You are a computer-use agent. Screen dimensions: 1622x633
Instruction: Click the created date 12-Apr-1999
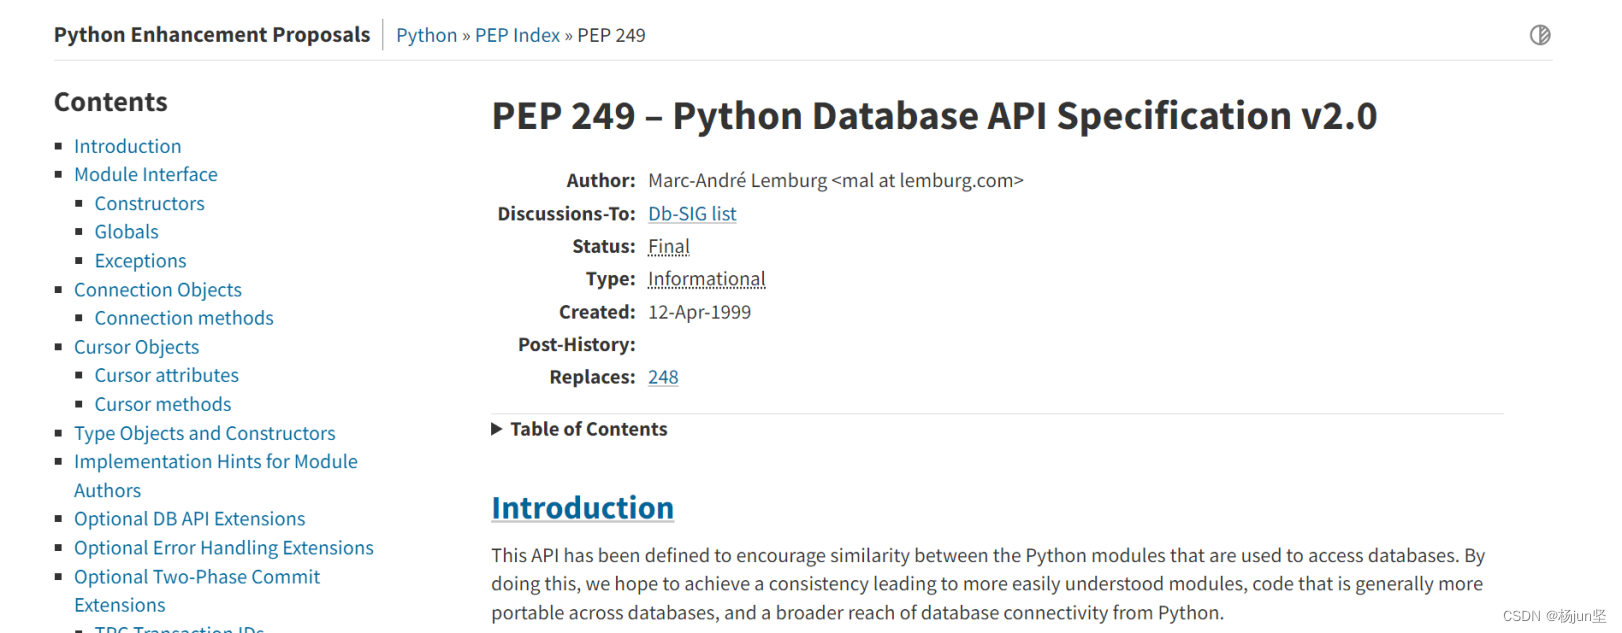click(699, 312)
